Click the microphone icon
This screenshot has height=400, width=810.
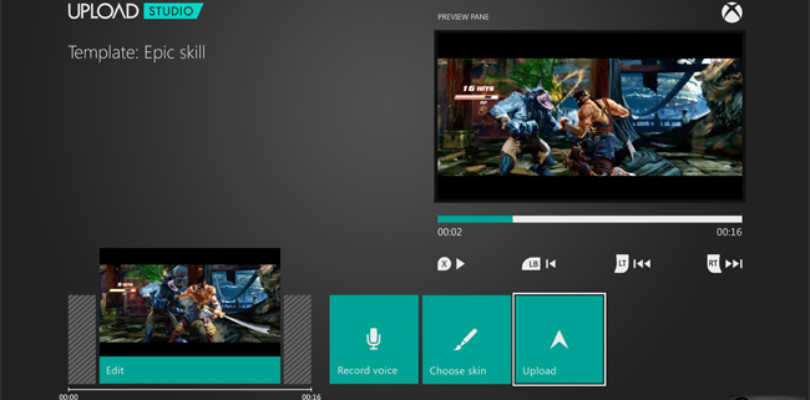373,339
